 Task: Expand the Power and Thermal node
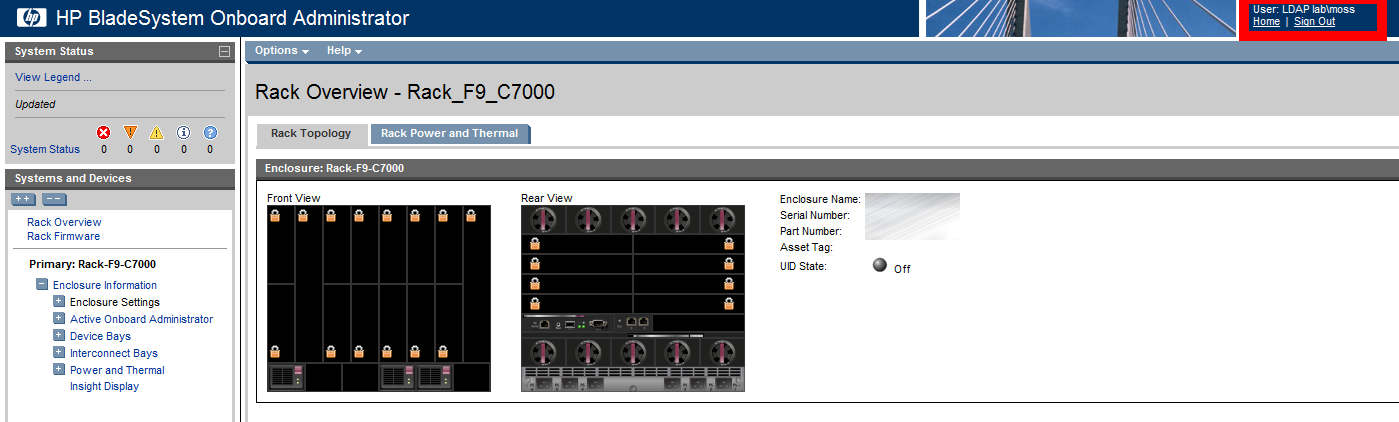coord(59,370)
